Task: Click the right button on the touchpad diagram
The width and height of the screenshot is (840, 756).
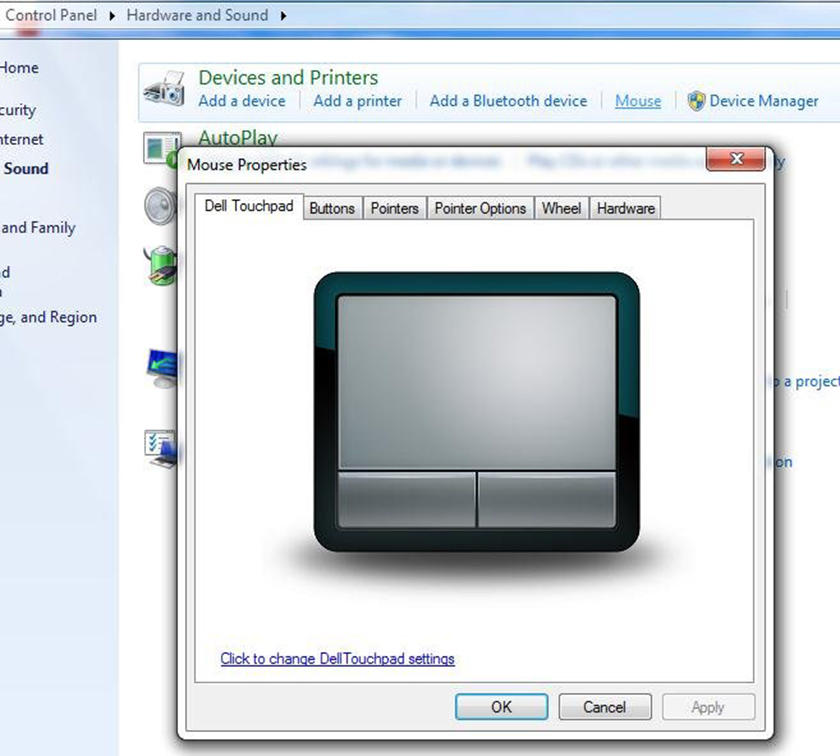Action: pos(548,498)
